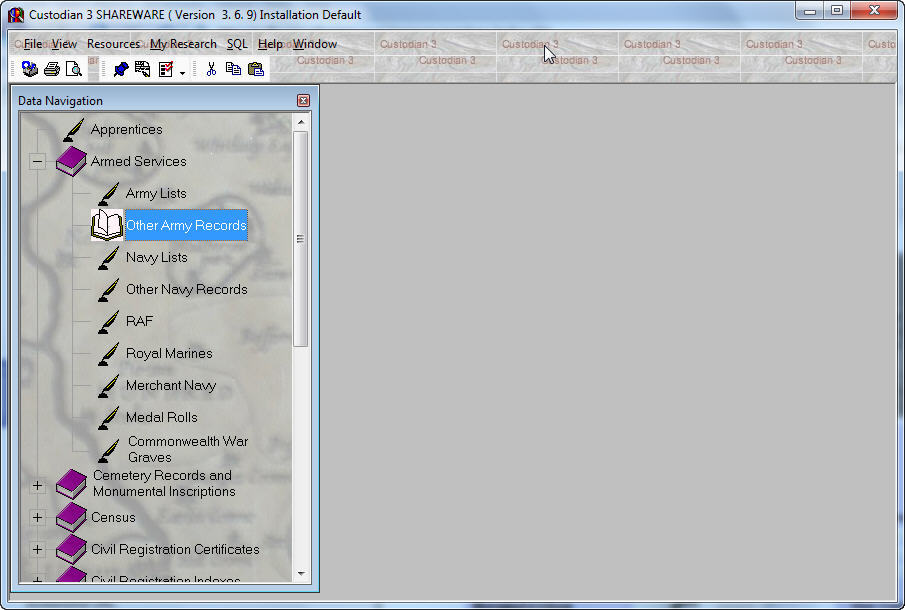Open the SQL menu
905x610 pixels.
point(237,44)
